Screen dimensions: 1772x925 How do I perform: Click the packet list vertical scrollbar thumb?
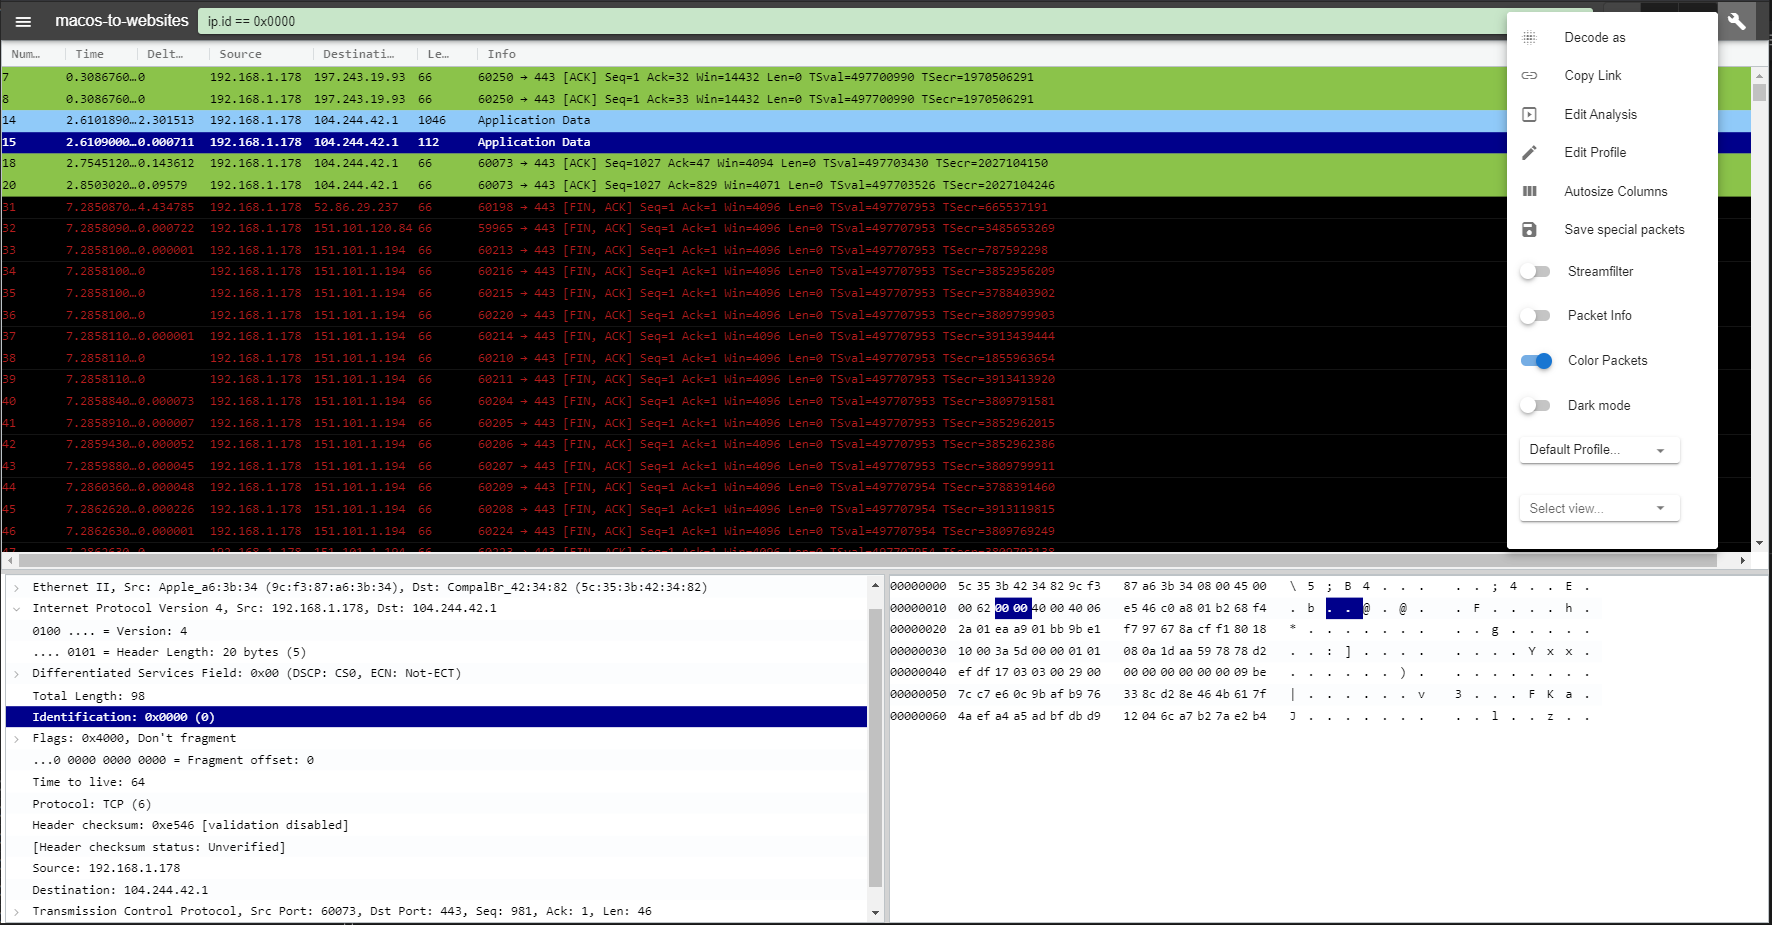pyautogui.click(x=1759, y=93)
